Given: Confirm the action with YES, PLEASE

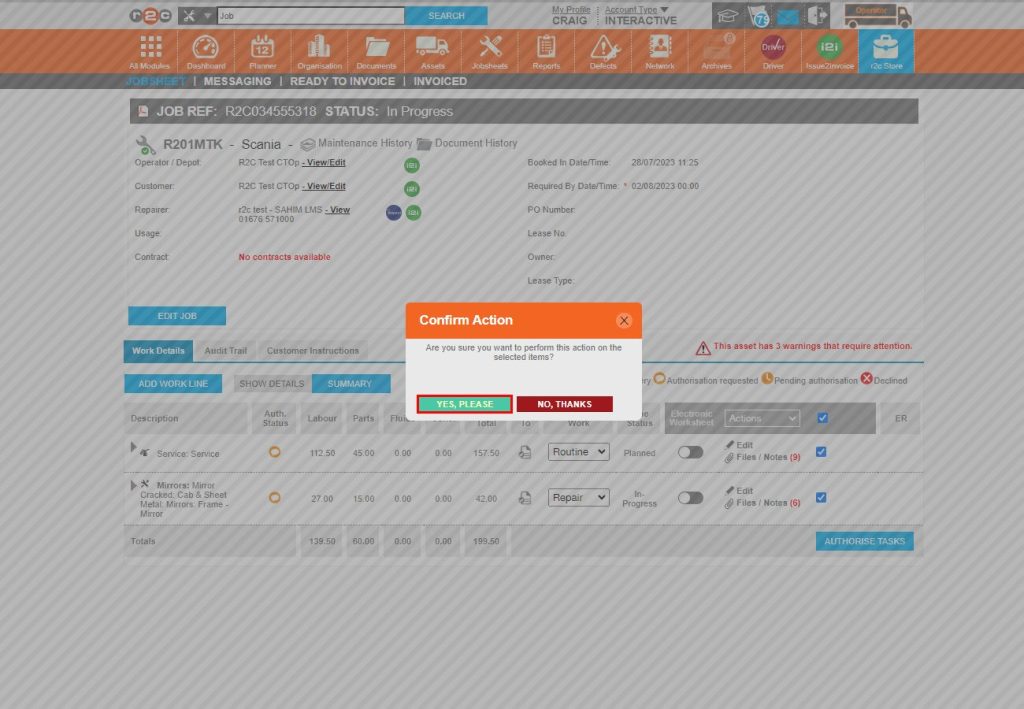Looking at the screenshot, I should click(x=462, y=404).
